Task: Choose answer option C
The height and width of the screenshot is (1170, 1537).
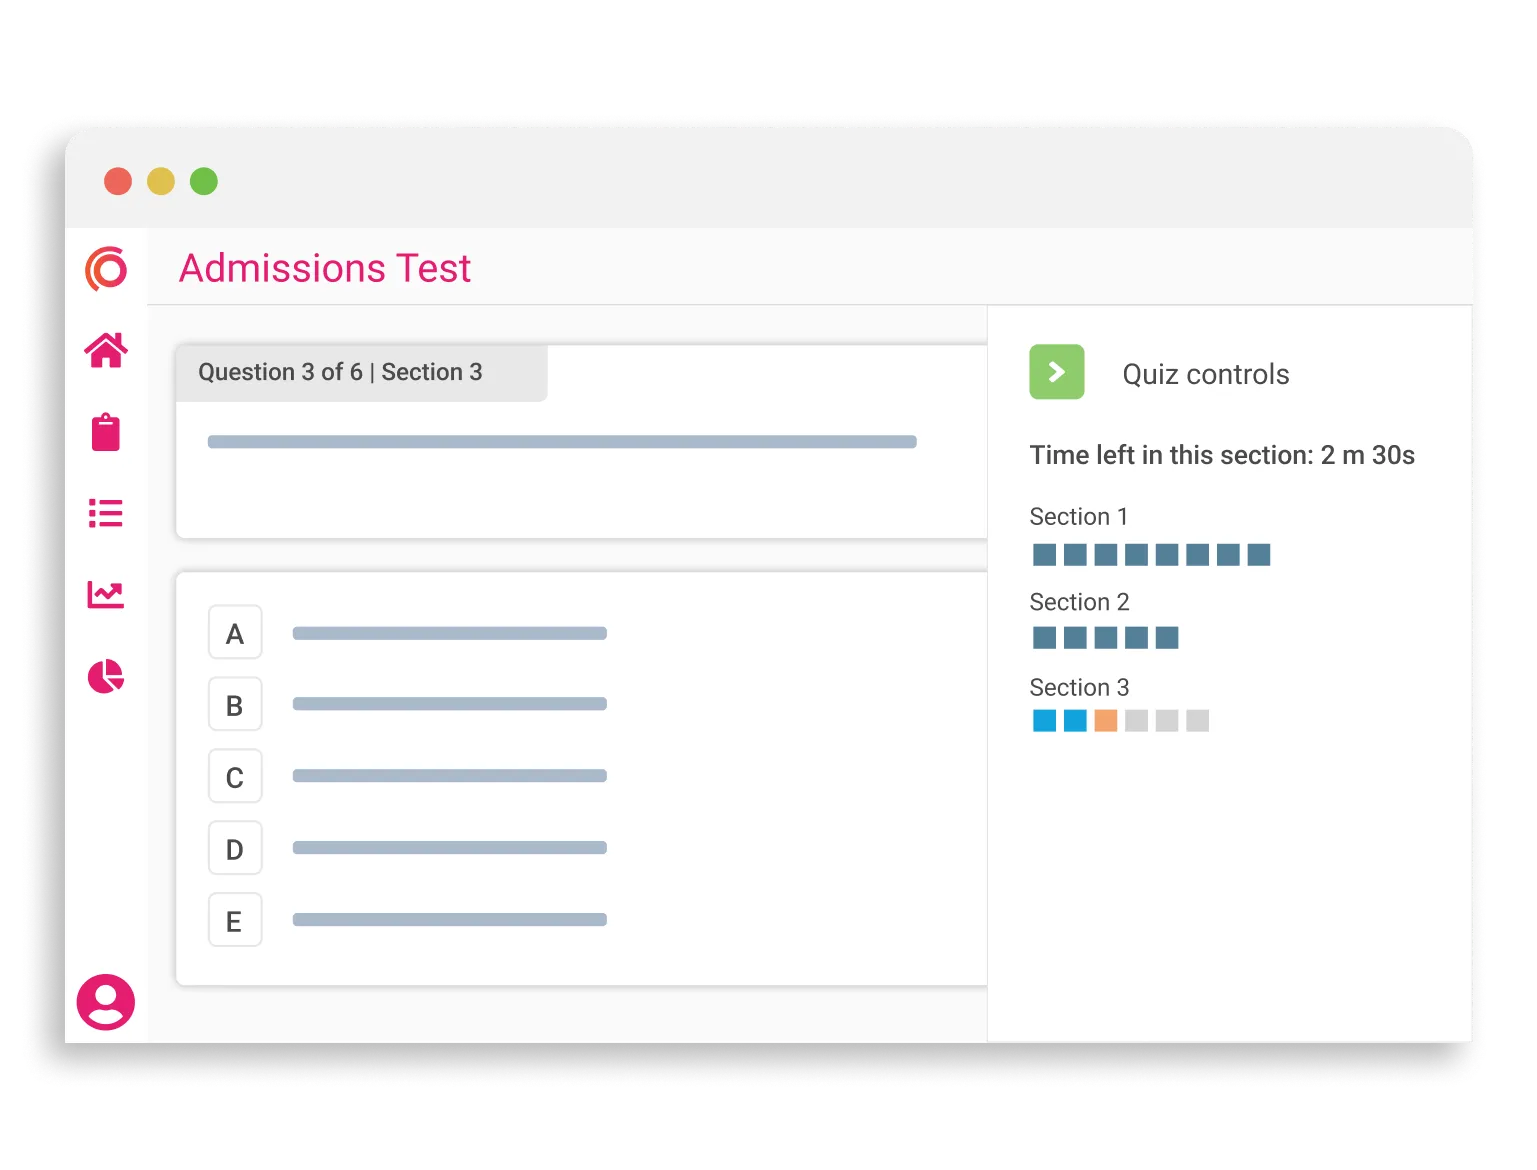Action: (x=235, y=776)
